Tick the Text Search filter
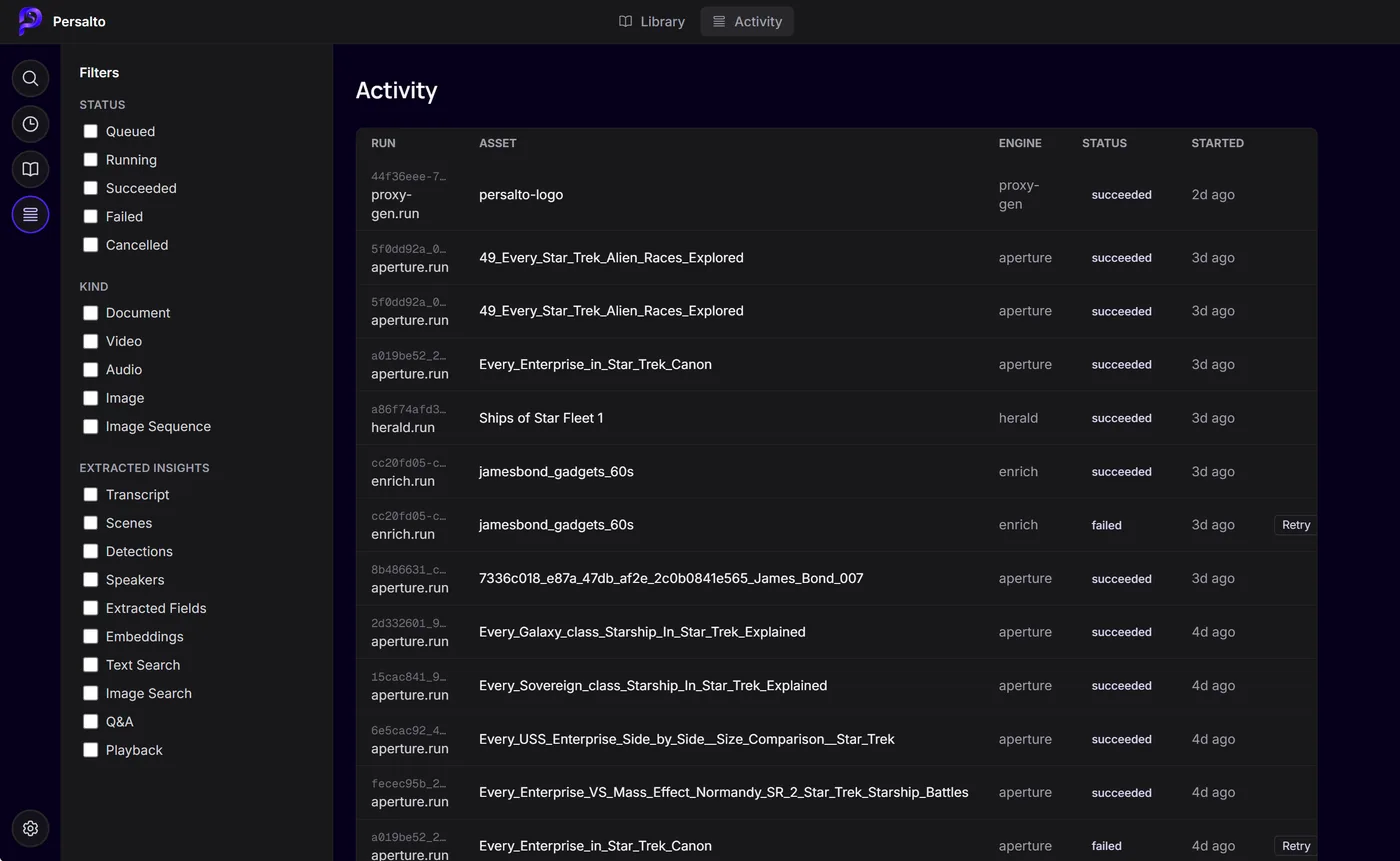 tap(90, 665)
